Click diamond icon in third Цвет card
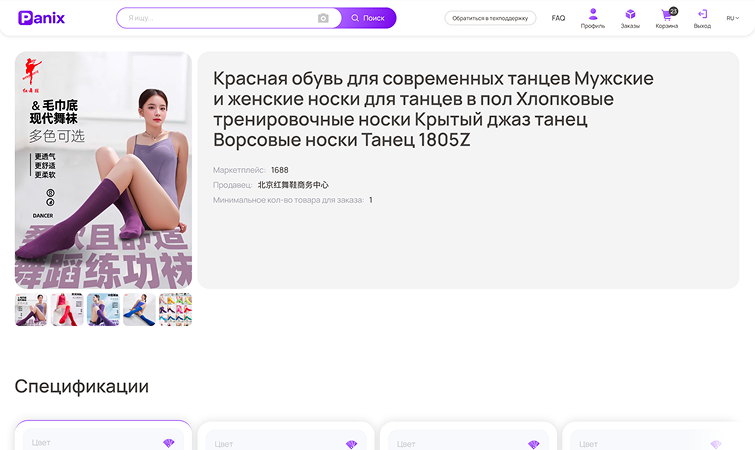This screenshot has height=450, width=755. tap(534, 444)
